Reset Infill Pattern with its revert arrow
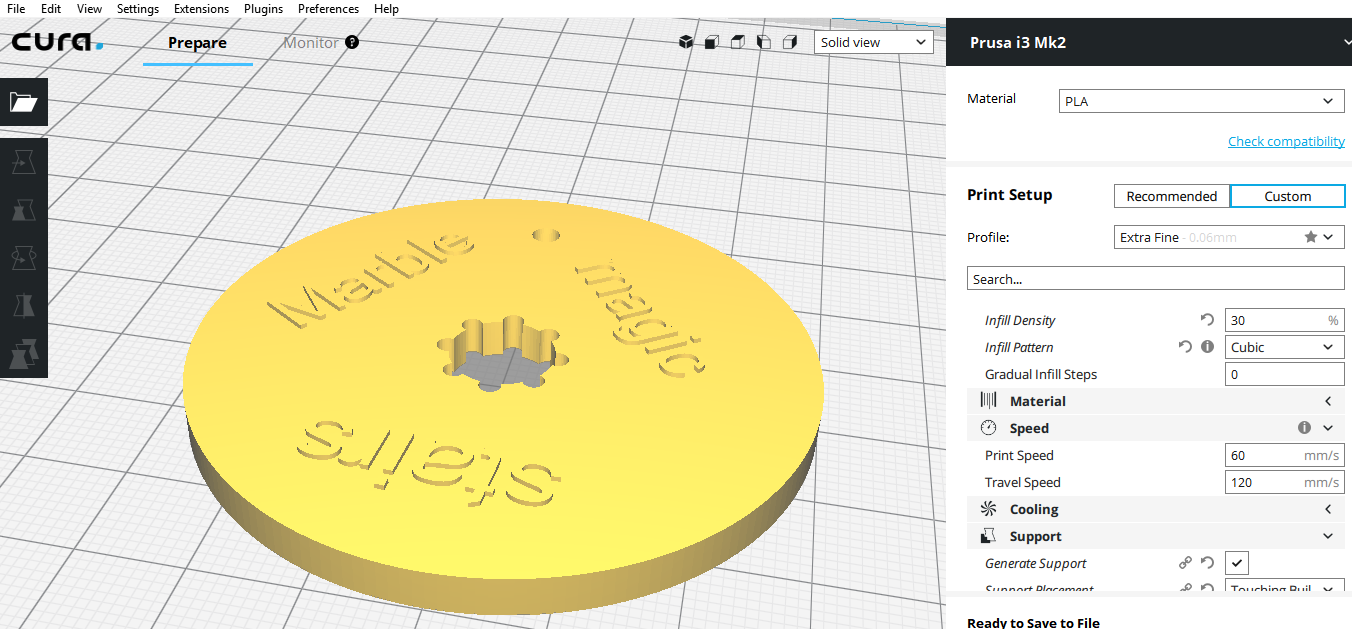Viewport: 1352px width, 629px height. pyautogui.click(x=1185, y=347)
